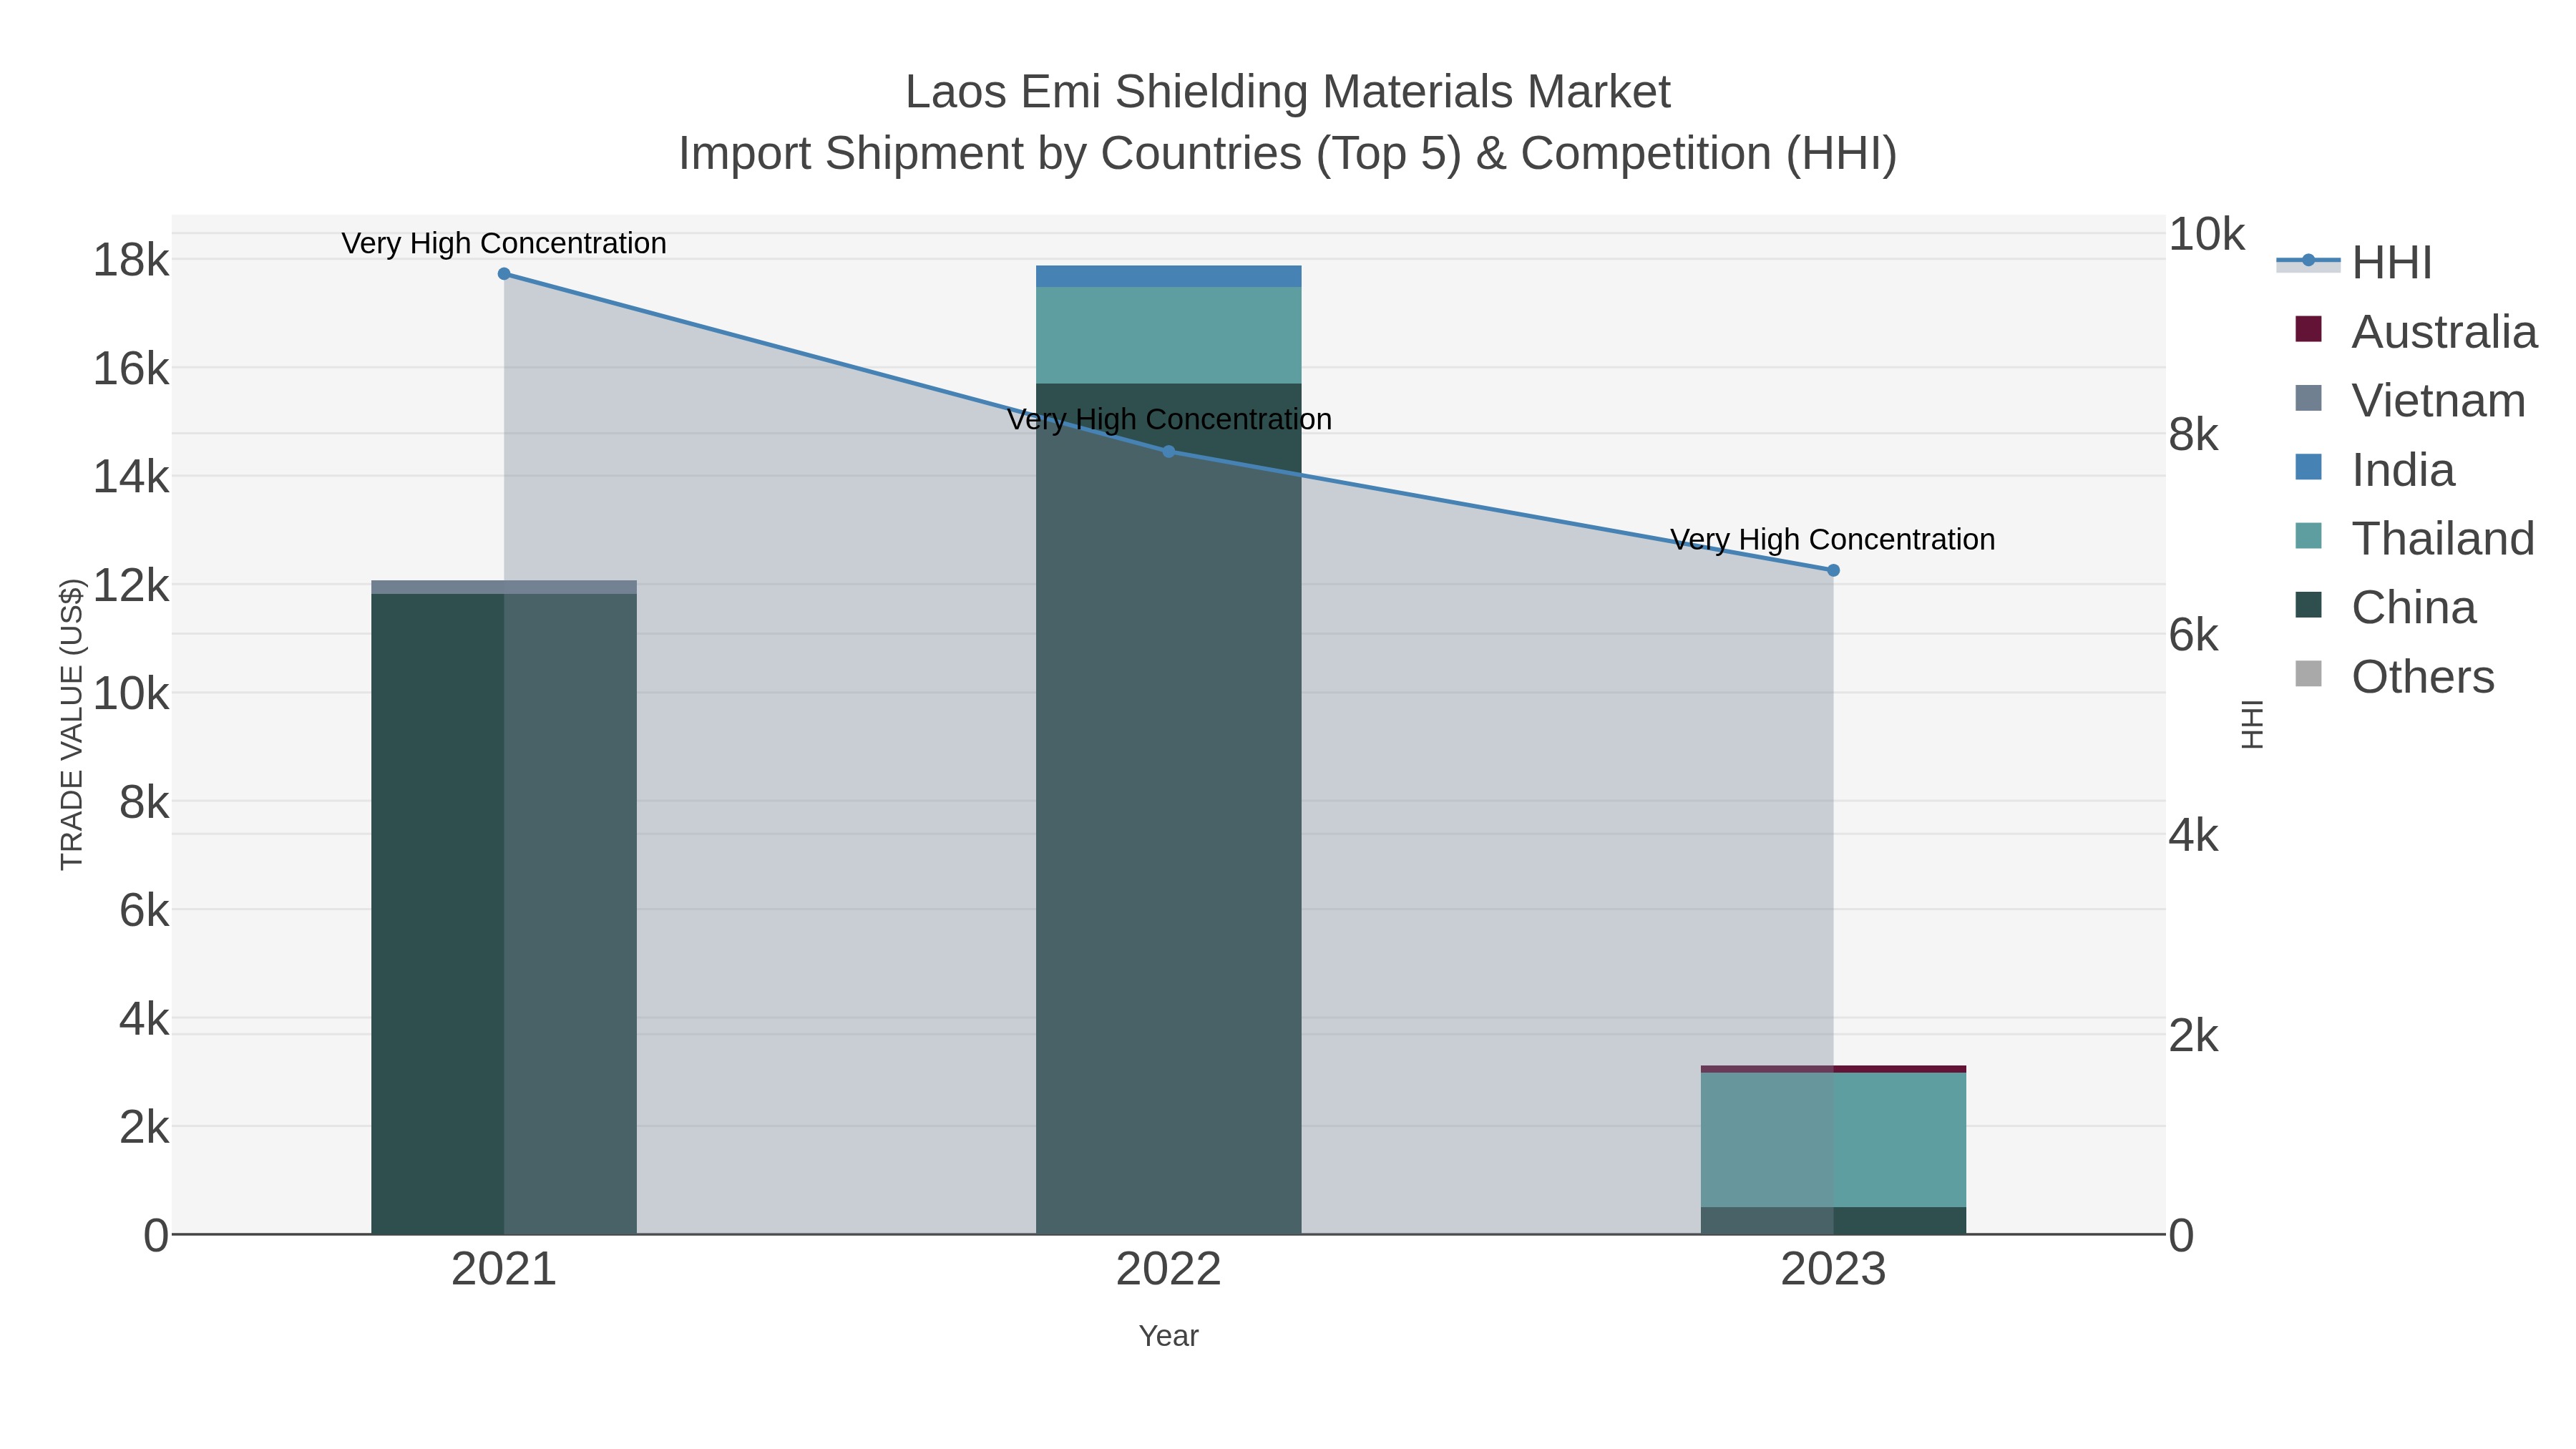Viewport: 2576px width, 1449px height.
Task: Click the Vietnam bar segment for 2021
Action: click(x=504, y=587)
